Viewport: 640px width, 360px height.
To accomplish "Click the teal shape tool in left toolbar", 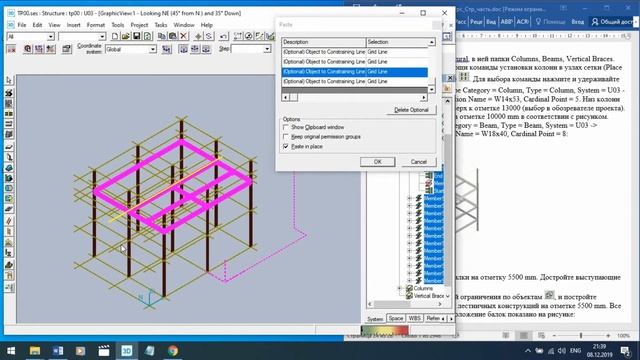I will (9, 167).
